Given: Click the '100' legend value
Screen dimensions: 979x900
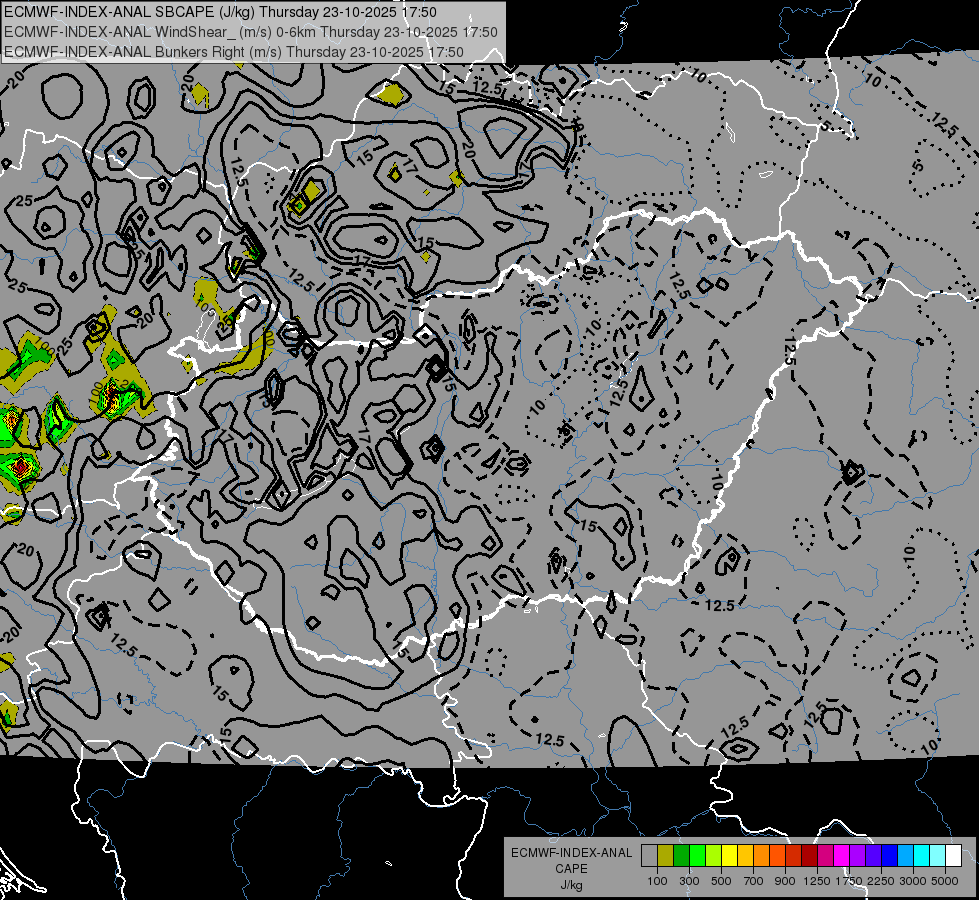Looking at the screenshot, I should click(x=657, y=881).
